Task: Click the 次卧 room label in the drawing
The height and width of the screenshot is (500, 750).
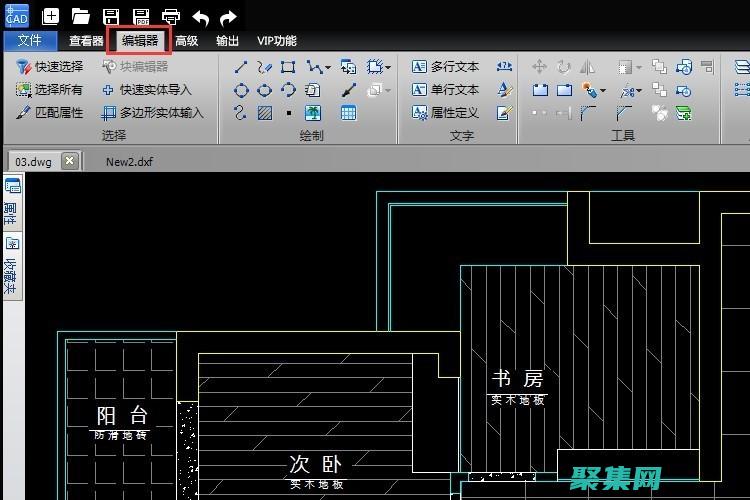Action: [316, 464]
